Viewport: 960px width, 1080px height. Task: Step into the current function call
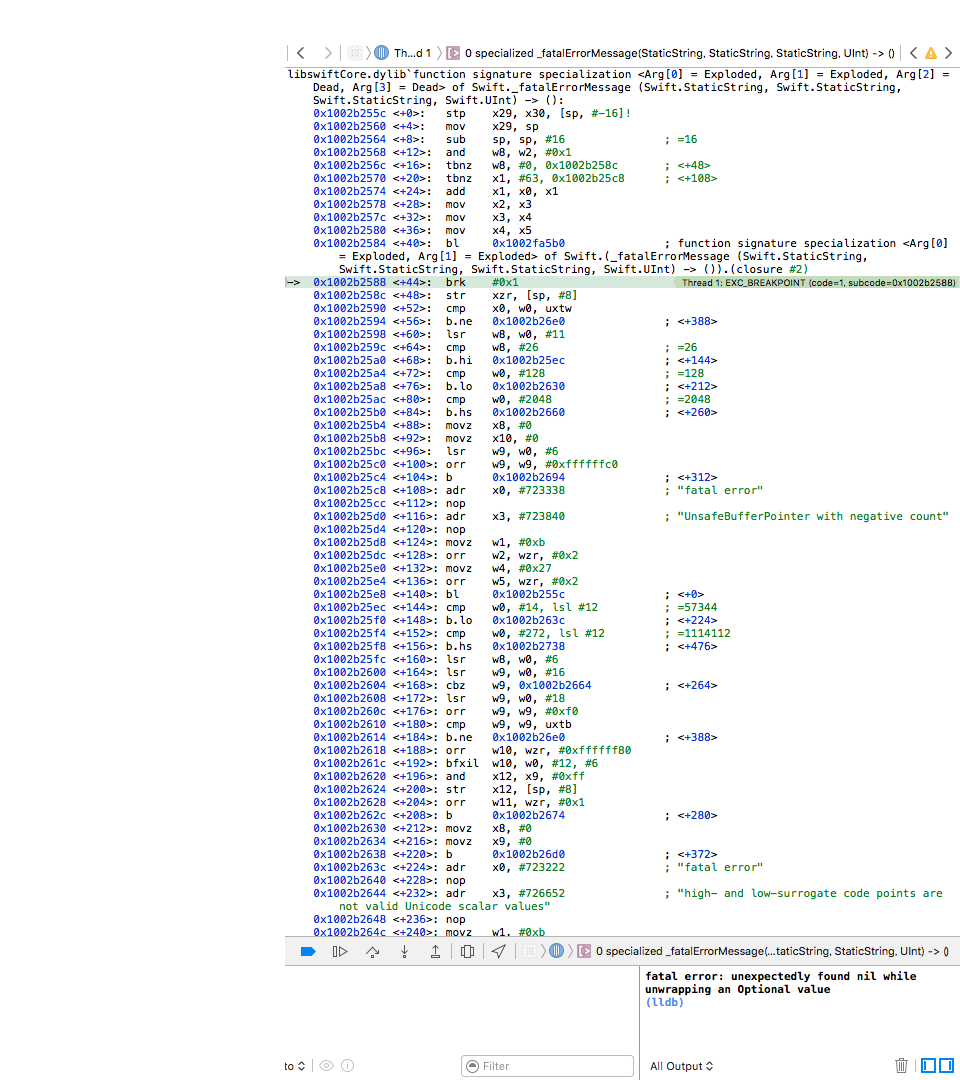pyautogui.click(x=403, y=951)
